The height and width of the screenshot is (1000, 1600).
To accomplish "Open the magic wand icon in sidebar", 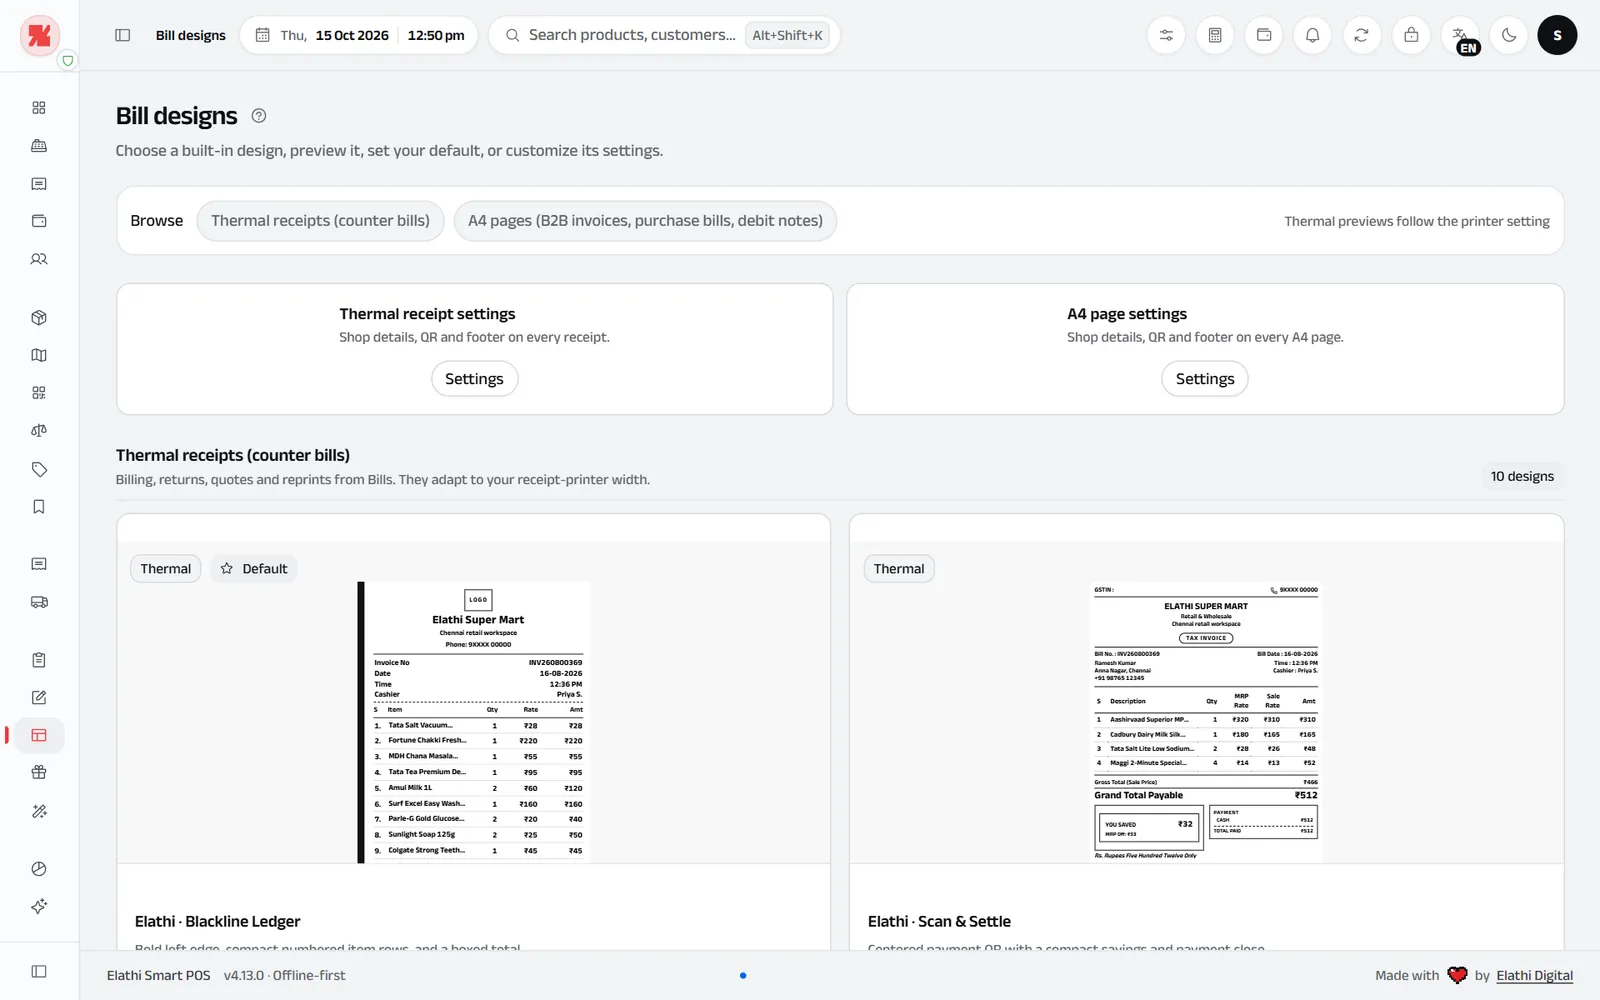I will pyautogui.click(x=39, y=811).
